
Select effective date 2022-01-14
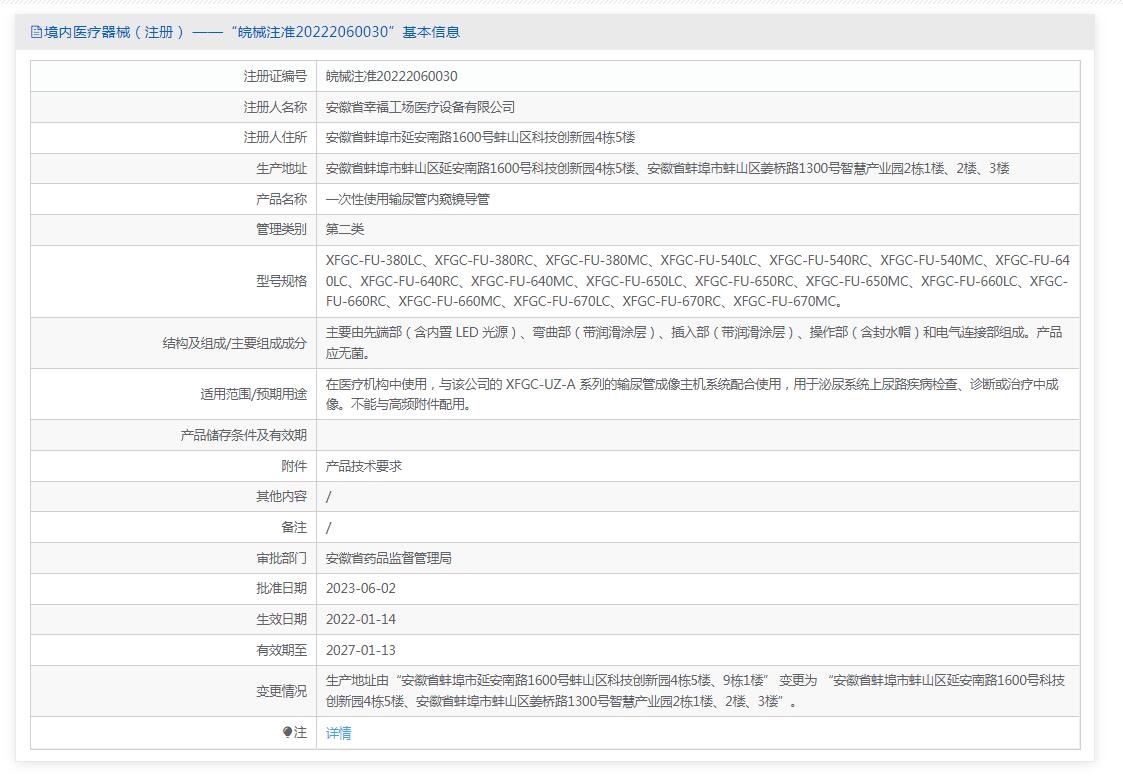point(360,619)
